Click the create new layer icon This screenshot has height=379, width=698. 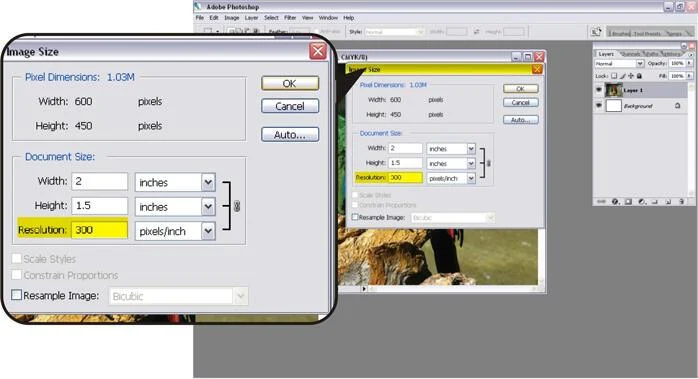click(668, 201)
